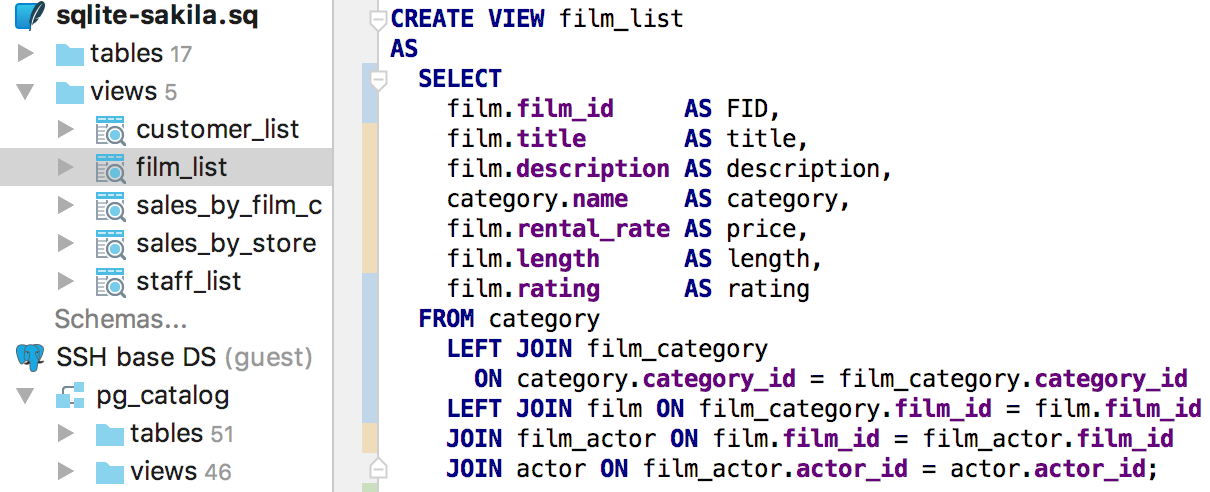1210x492 pixels.
Task: Click the 'price' alias
Action: 765,229
